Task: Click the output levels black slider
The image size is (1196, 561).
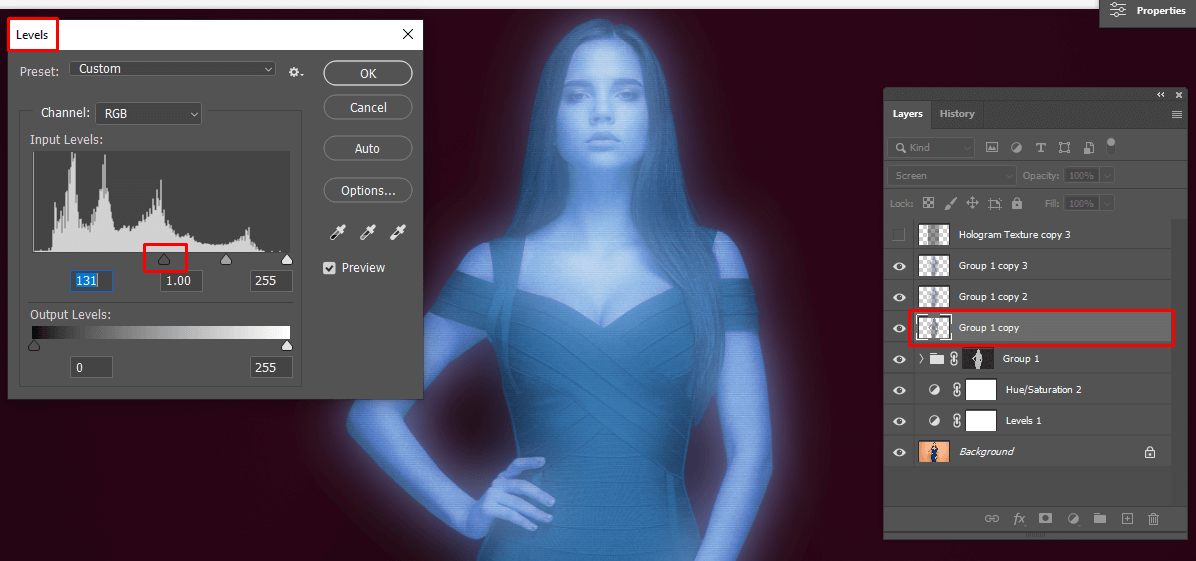Action: (34, 346)
